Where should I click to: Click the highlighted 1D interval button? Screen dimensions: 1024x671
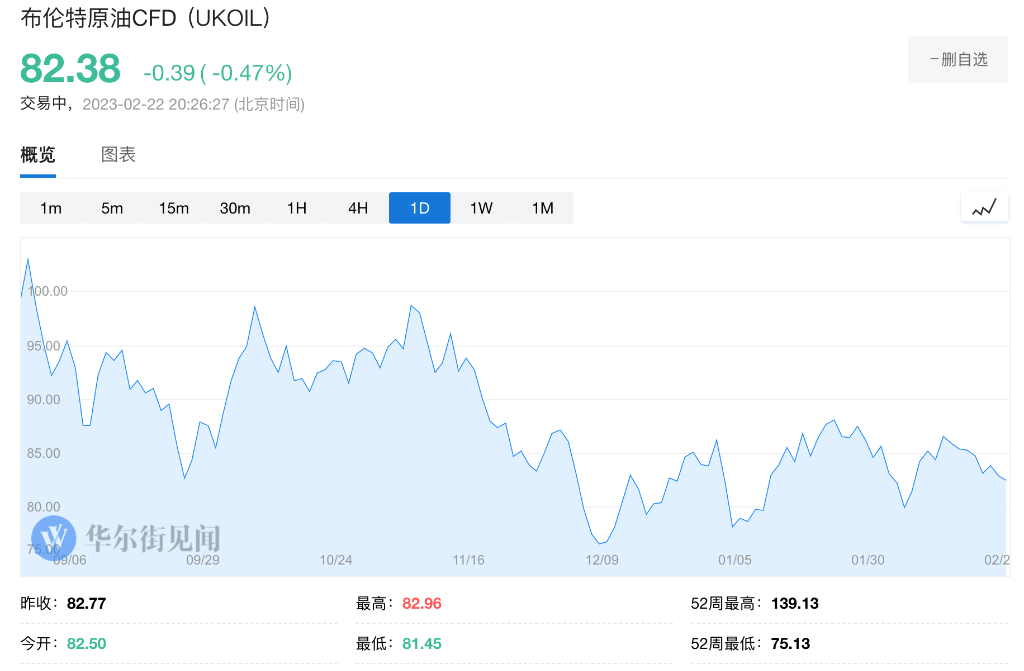pos(419,207)
